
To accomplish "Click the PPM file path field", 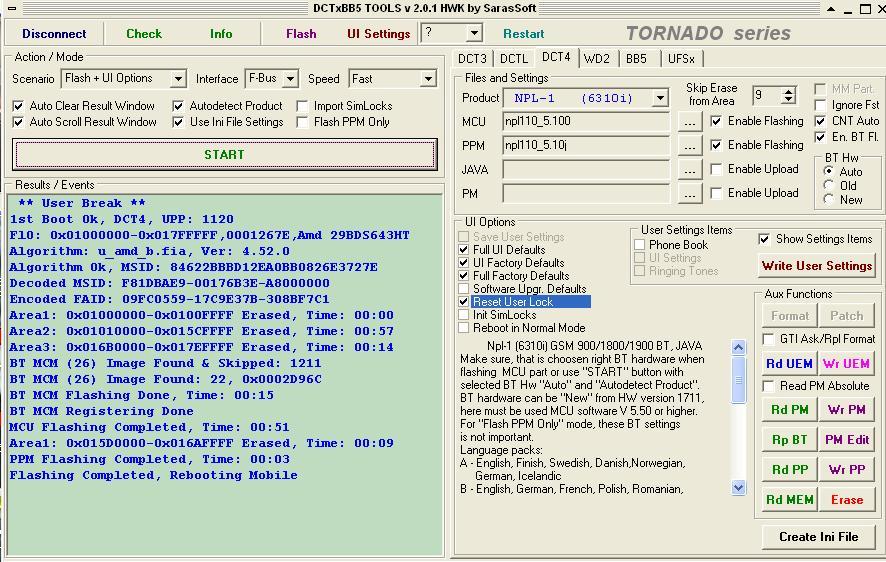I will [x=585, y=146].
